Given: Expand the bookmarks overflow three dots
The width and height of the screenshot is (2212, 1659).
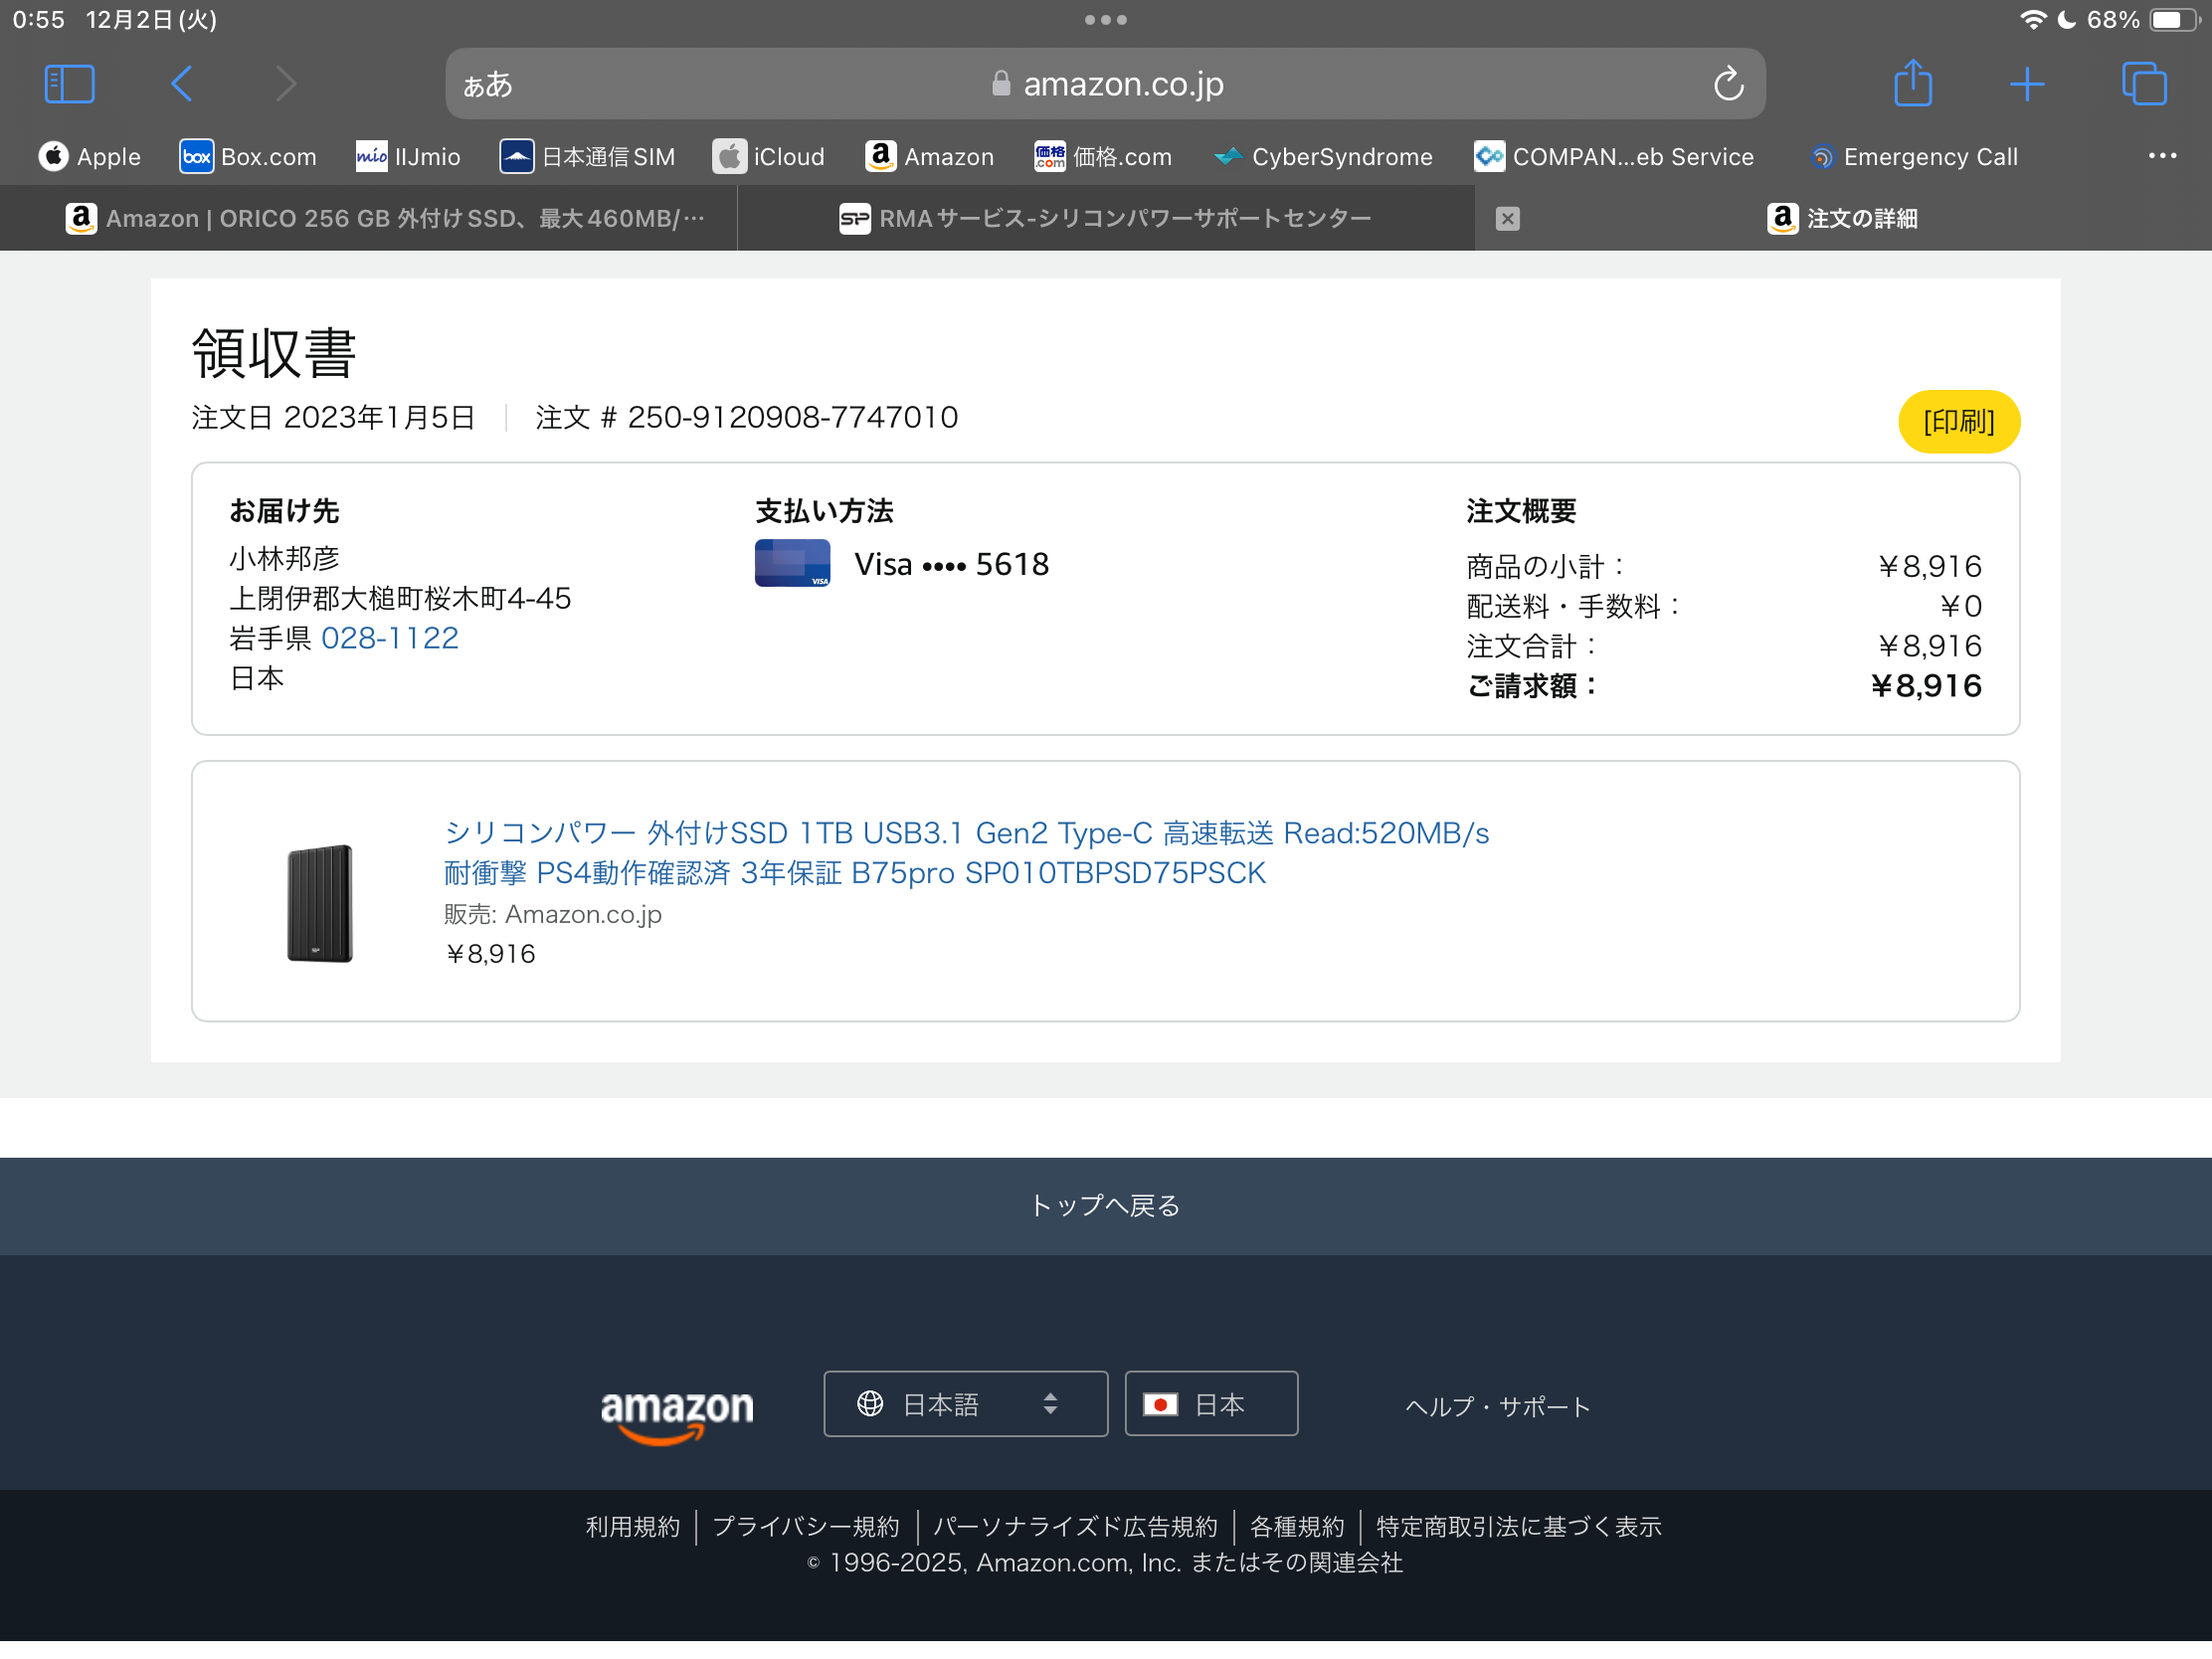Looking at the screenshot, I should [2162, 156].
